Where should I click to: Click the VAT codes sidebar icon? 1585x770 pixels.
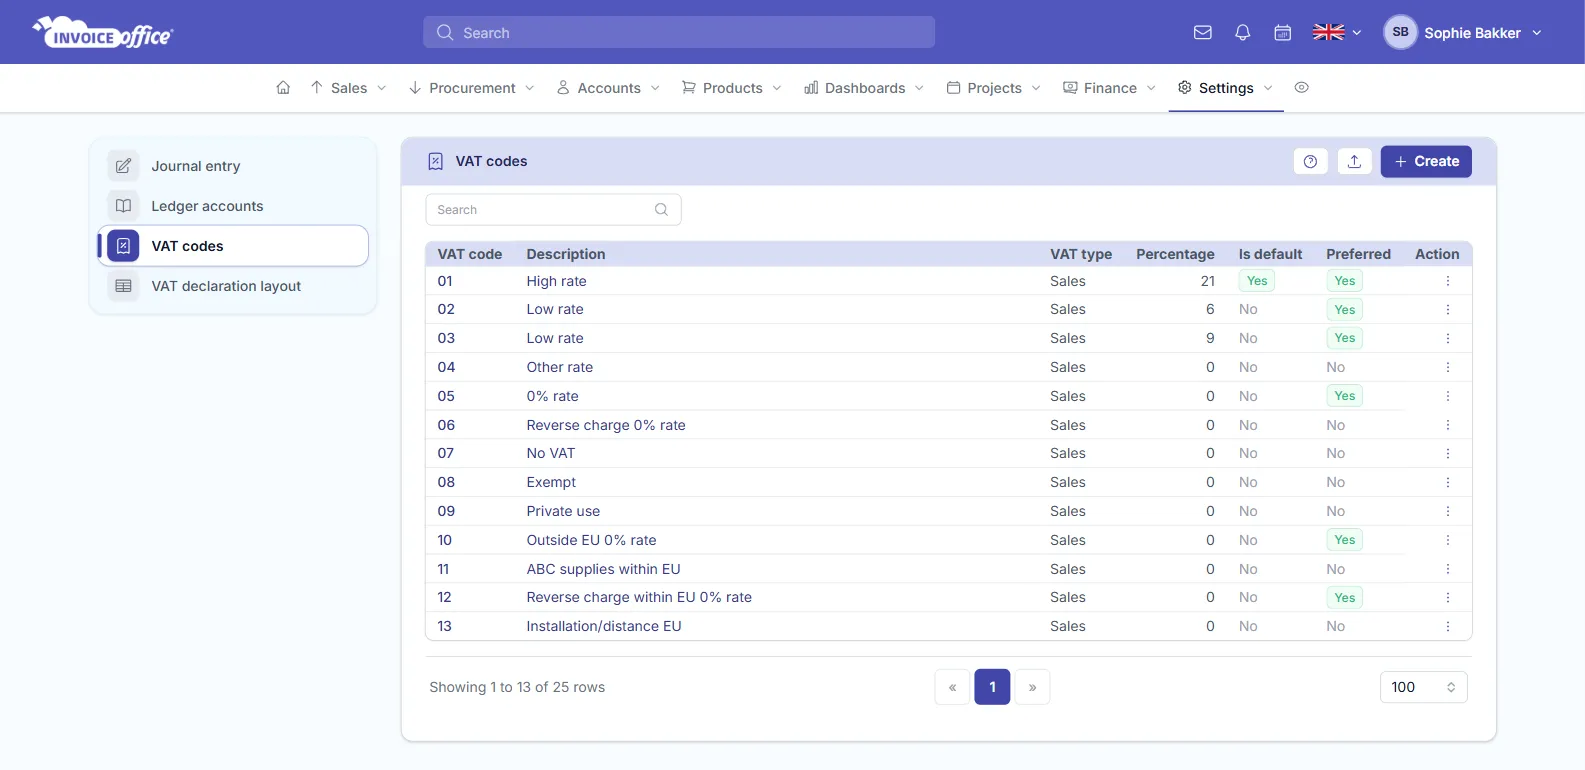(123, 246)
